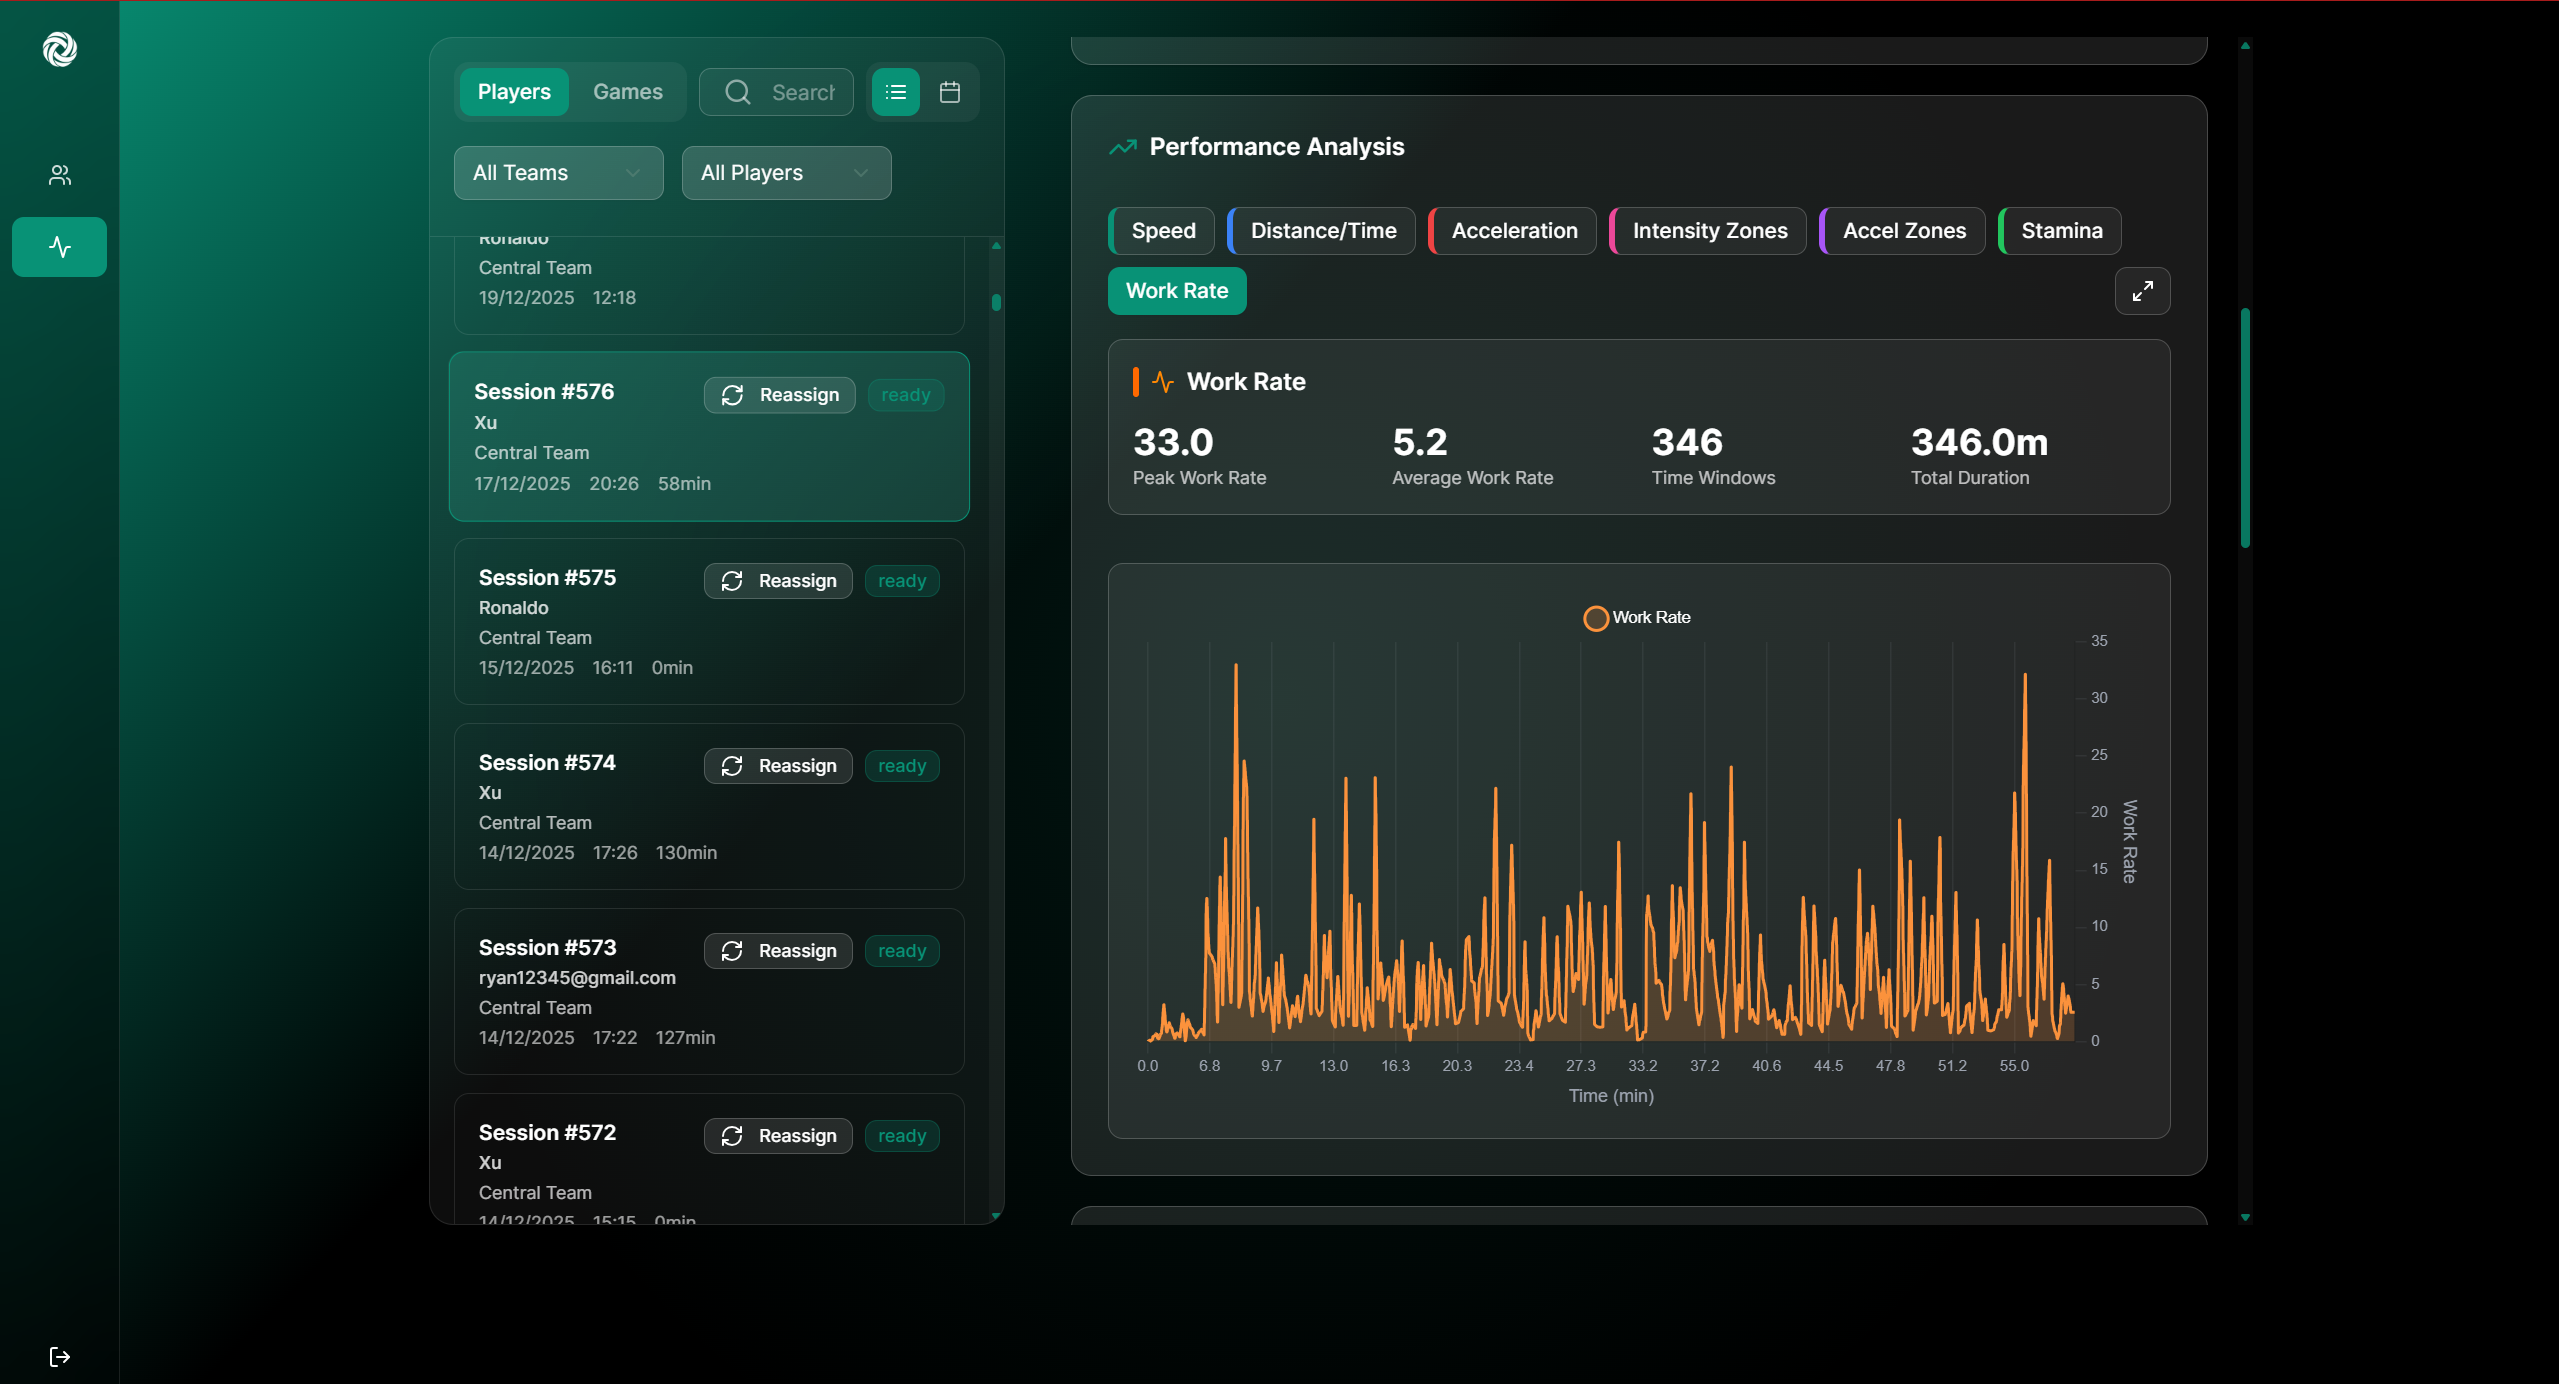Switch to list view icon
Screen dimensions: 2559x1384
point(895,92)
